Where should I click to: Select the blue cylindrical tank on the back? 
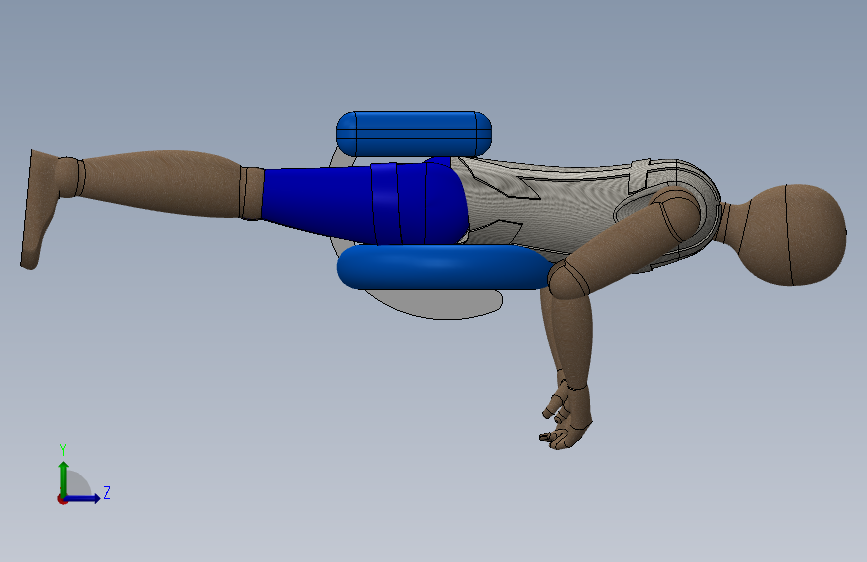point(414,133)
